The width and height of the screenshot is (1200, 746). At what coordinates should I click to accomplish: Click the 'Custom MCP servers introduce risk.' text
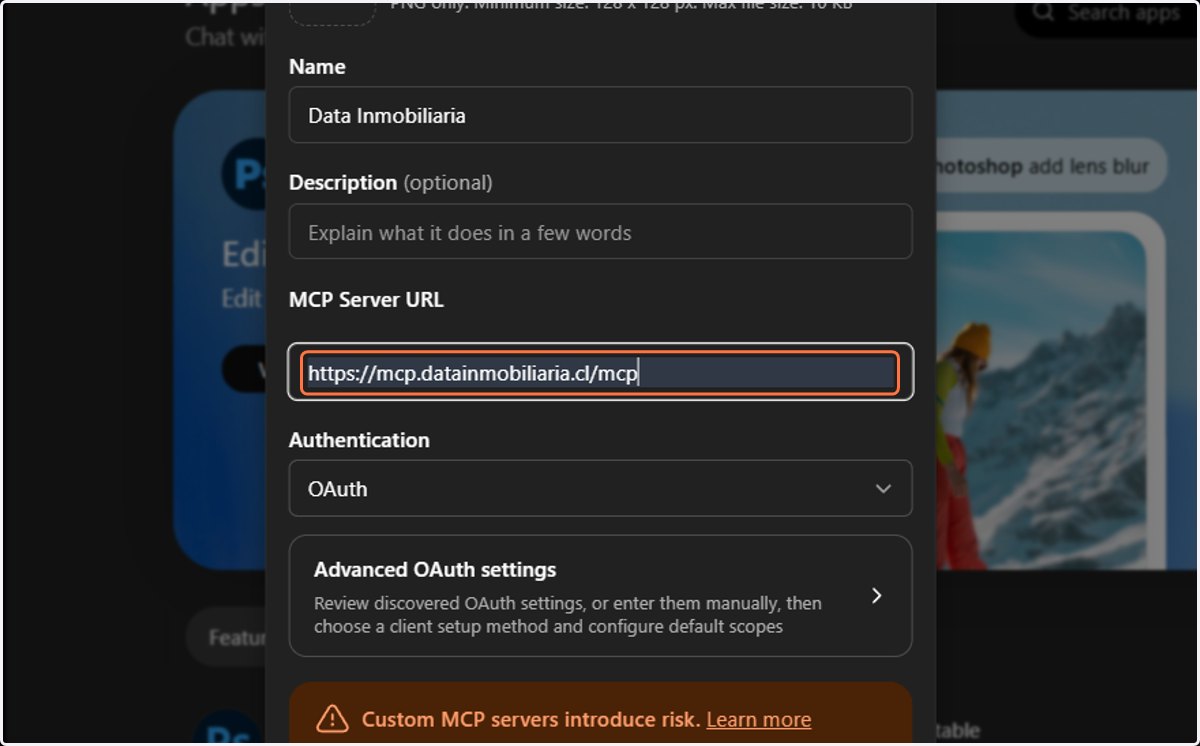530,719
